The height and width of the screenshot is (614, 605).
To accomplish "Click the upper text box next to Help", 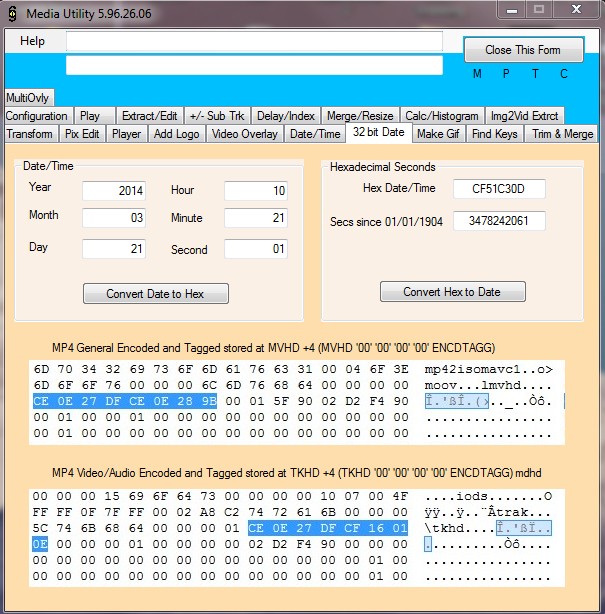I will tap(255, 42).
